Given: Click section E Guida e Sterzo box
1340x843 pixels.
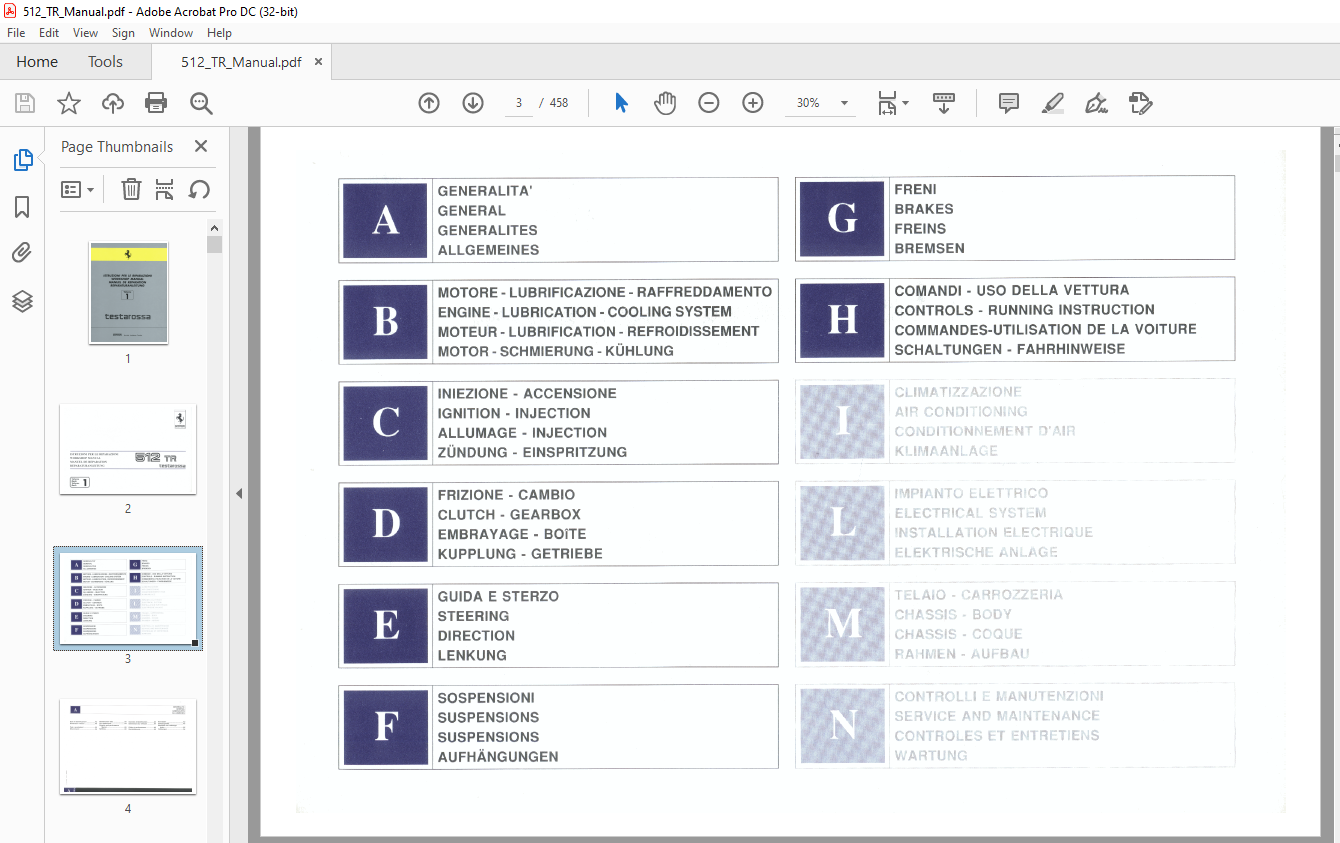Looking at the screenshot, I should pos(558,625).
